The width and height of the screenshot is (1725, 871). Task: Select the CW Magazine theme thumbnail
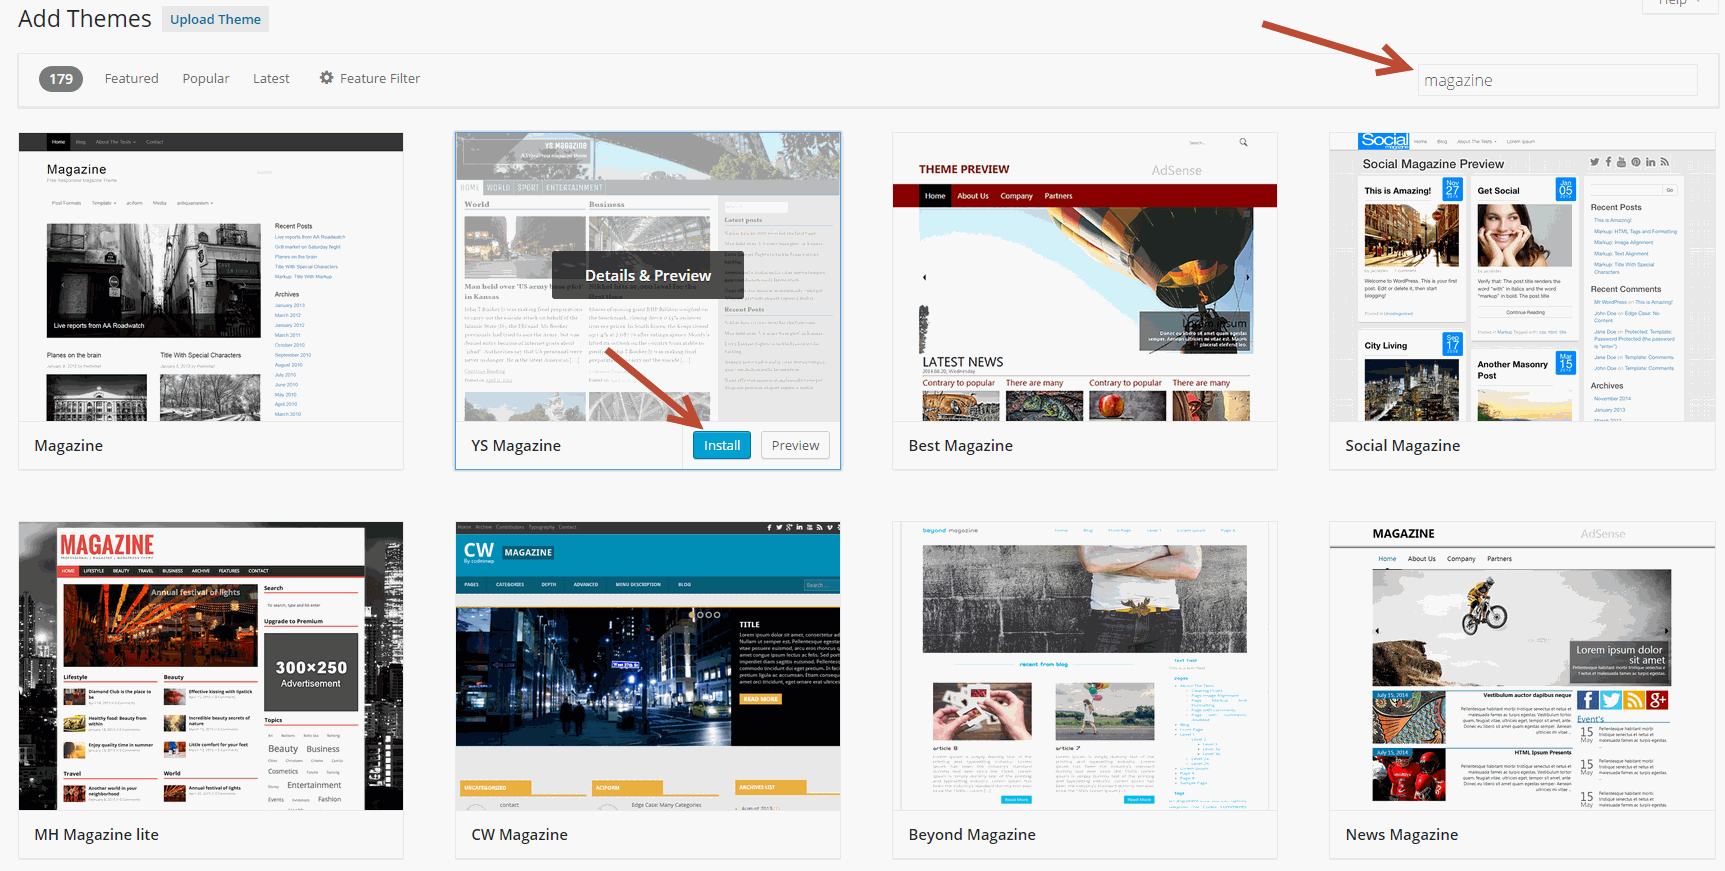click(647, 666)
